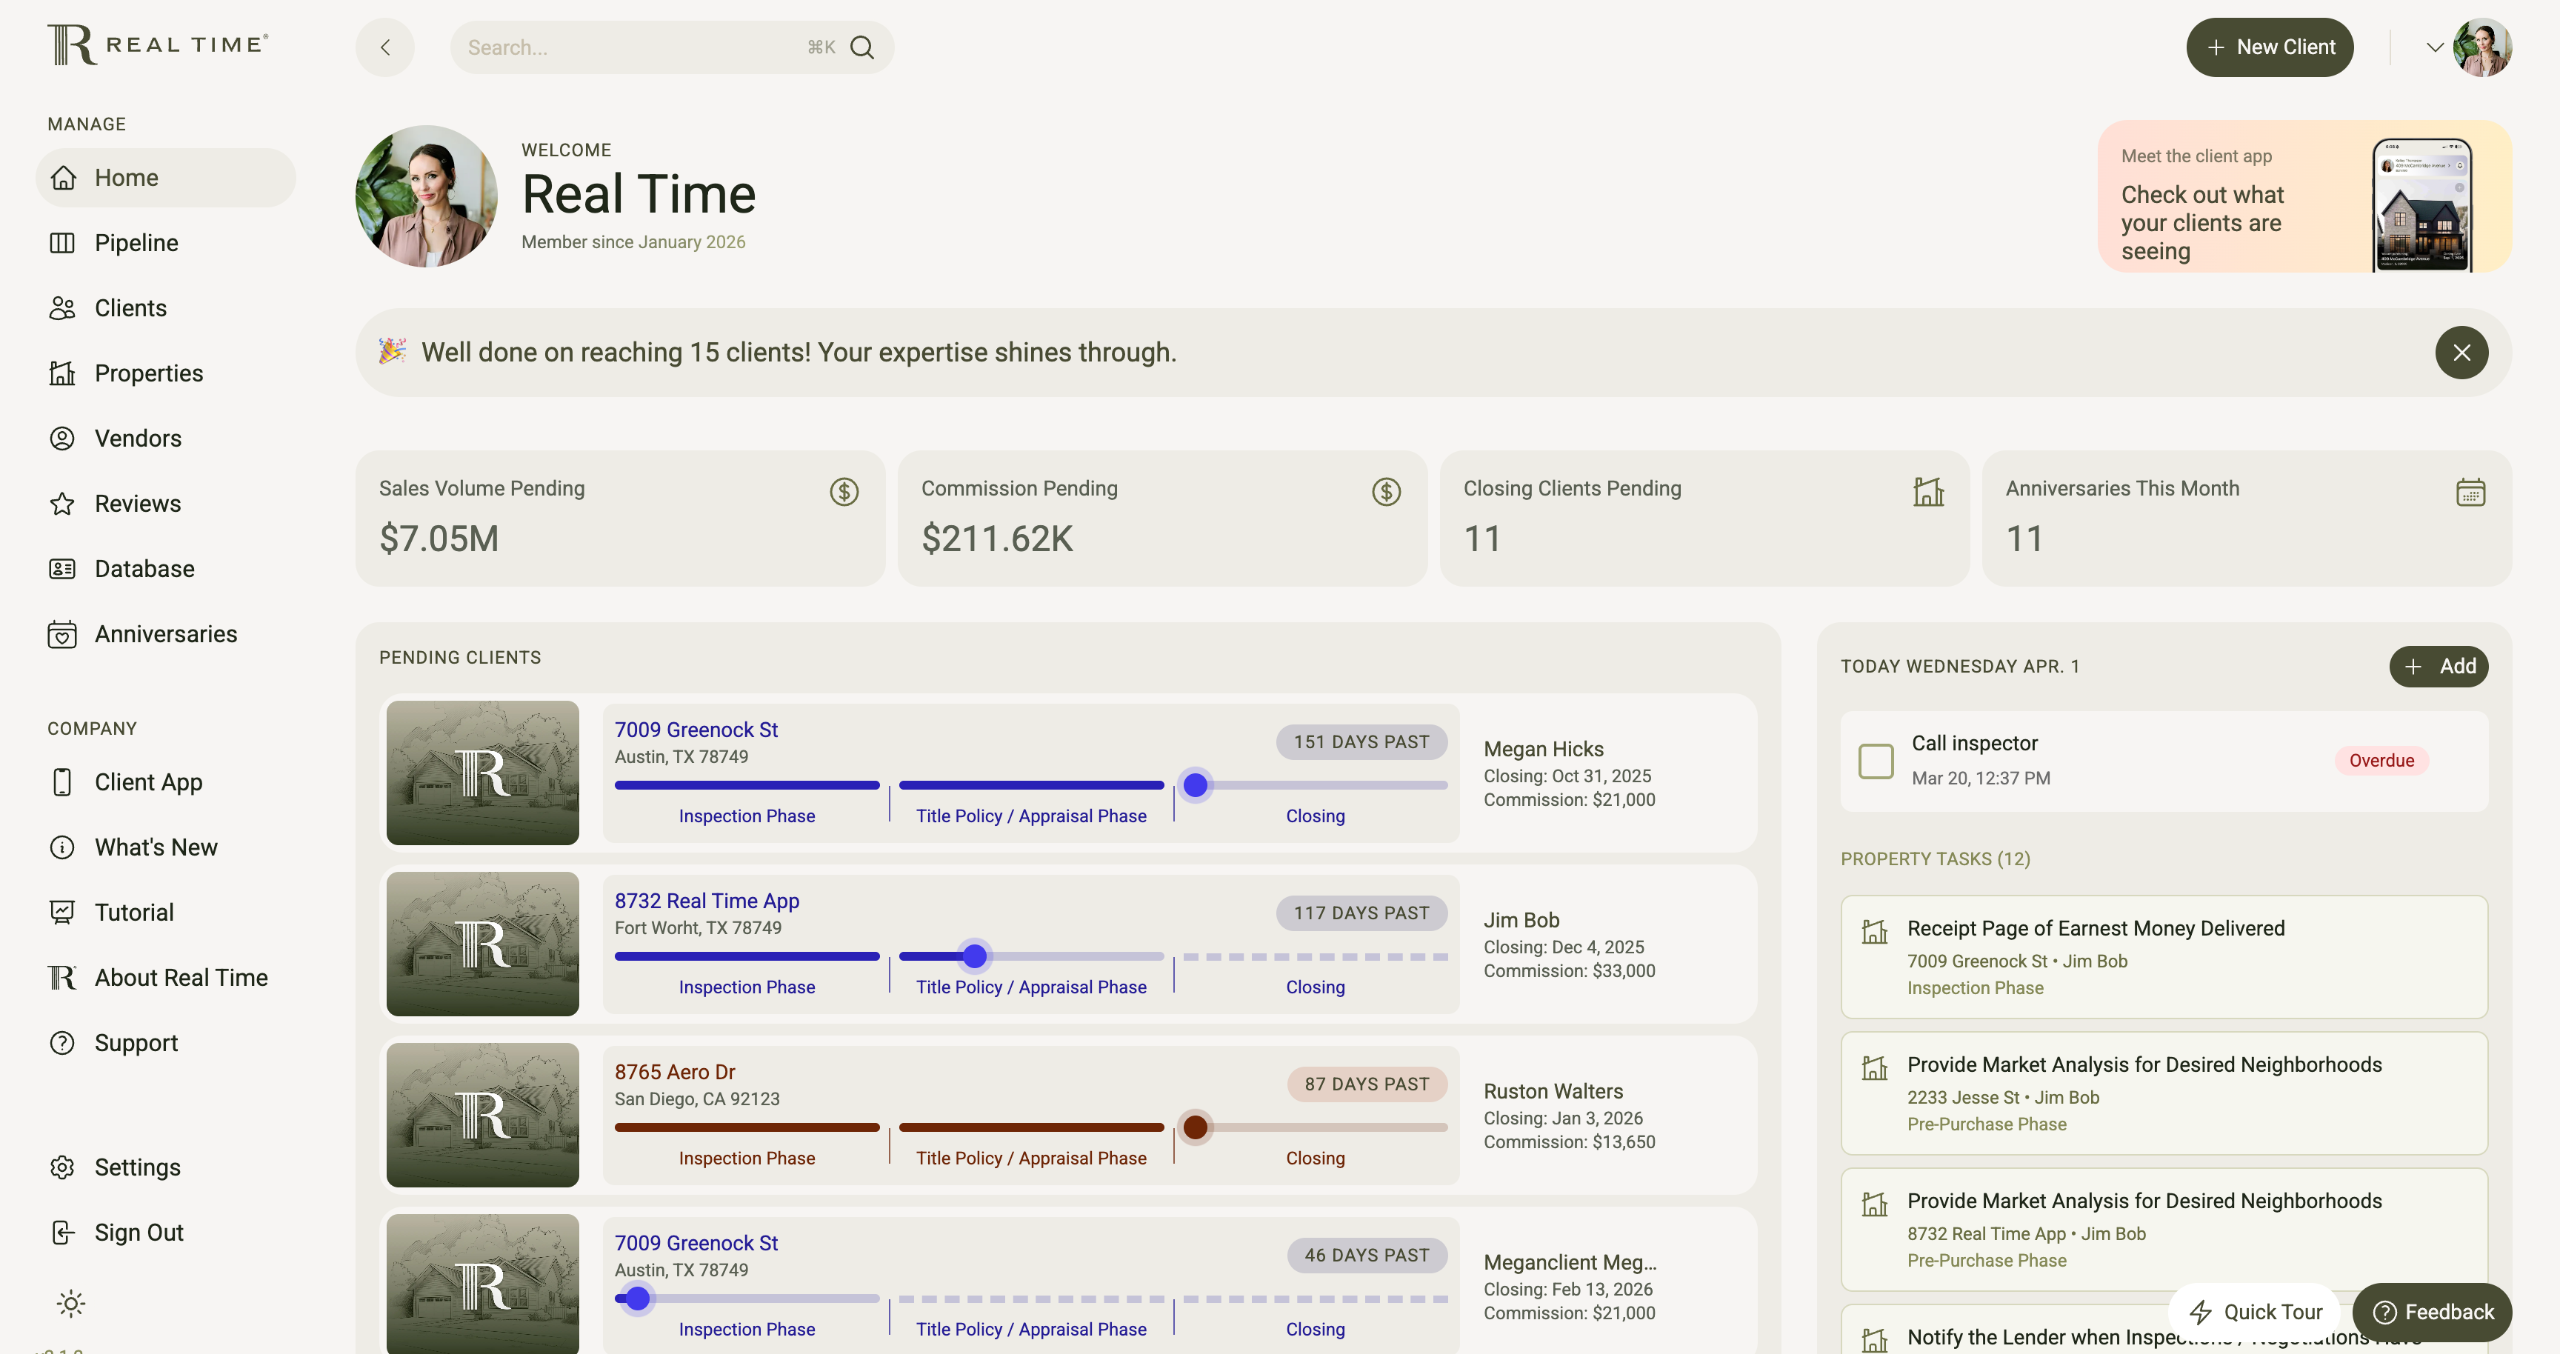Go to Vendors in sidebar
The width and height of the screenshot is (2560, 1354).
tap(138, 438)
